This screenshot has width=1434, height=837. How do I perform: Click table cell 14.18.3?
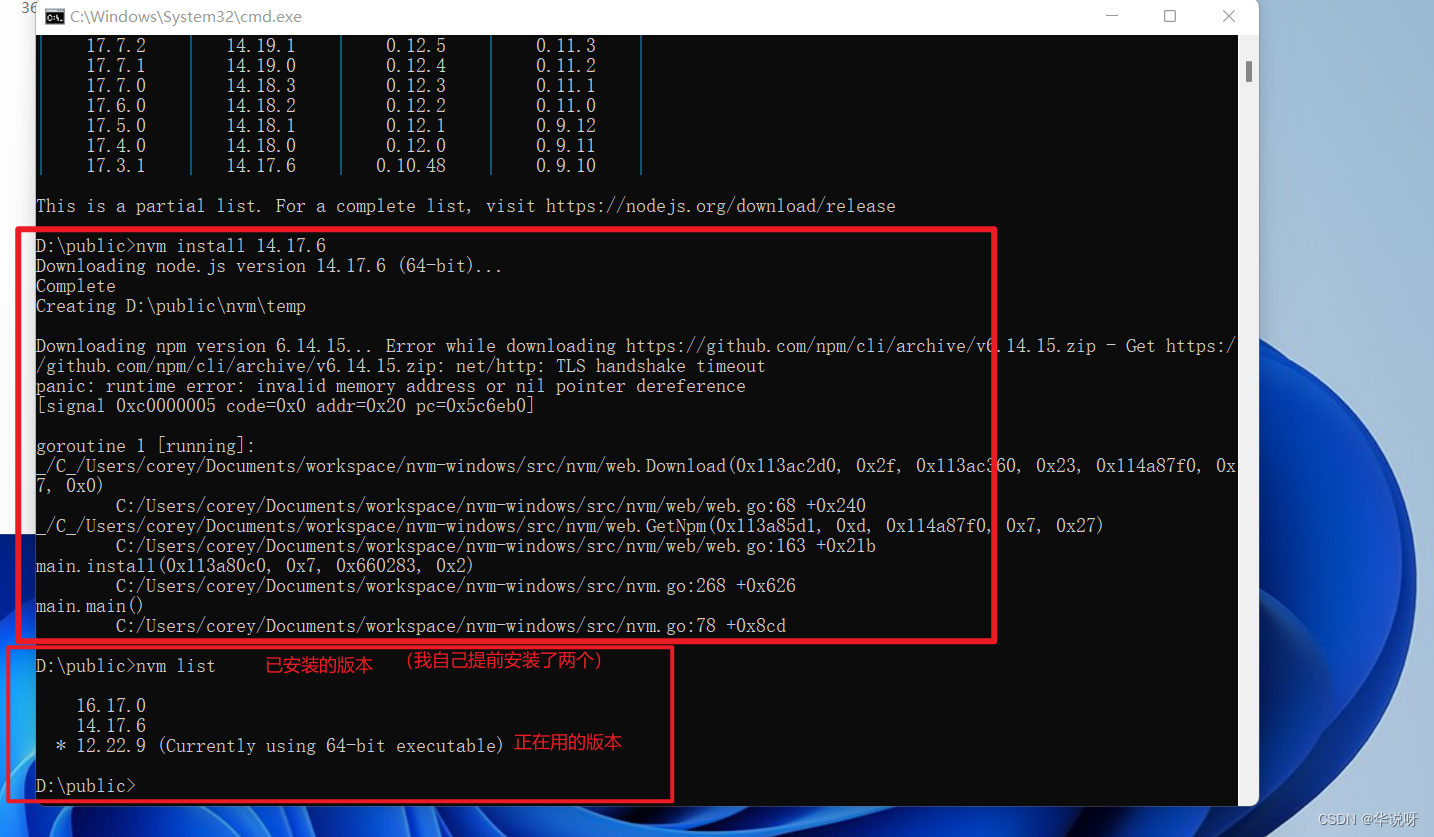click(261, 86)
